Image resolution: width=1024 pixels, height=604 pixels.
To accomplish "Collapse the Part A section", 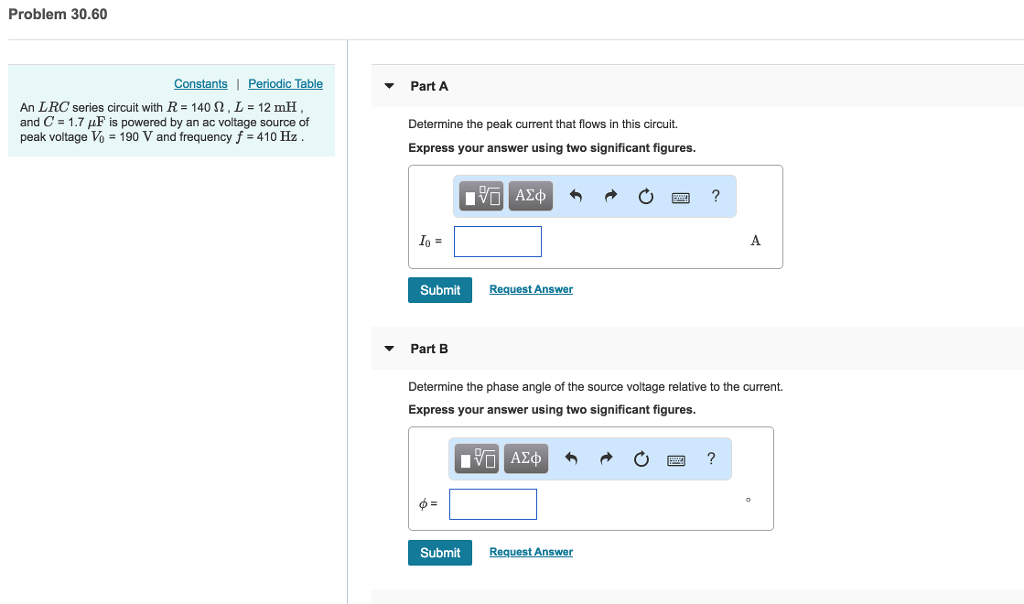I will pos(388,86).
